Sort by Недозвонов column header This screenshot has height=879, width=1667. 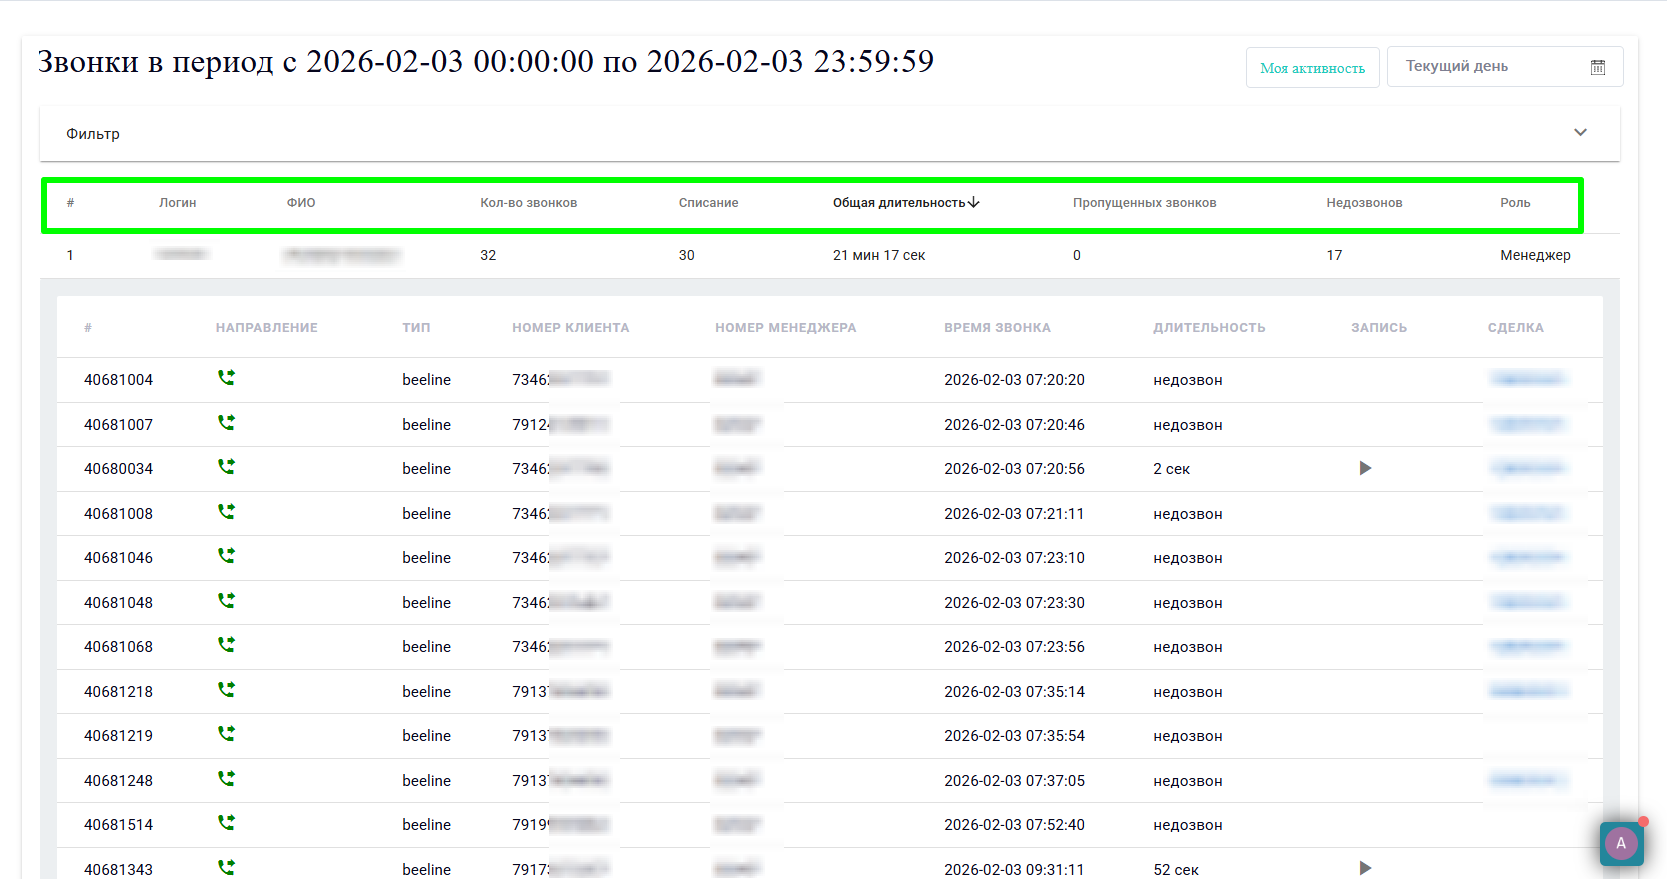tap(1365, 203)
